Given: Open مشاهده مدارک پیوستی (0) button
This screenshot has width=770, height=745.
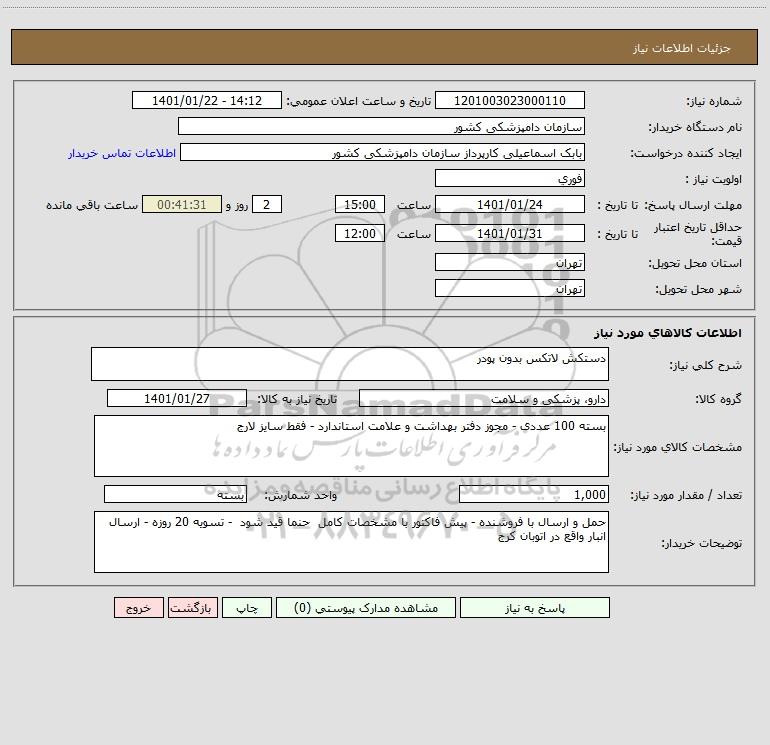Looking at the screenshot, I should click(x=366, y=608).
